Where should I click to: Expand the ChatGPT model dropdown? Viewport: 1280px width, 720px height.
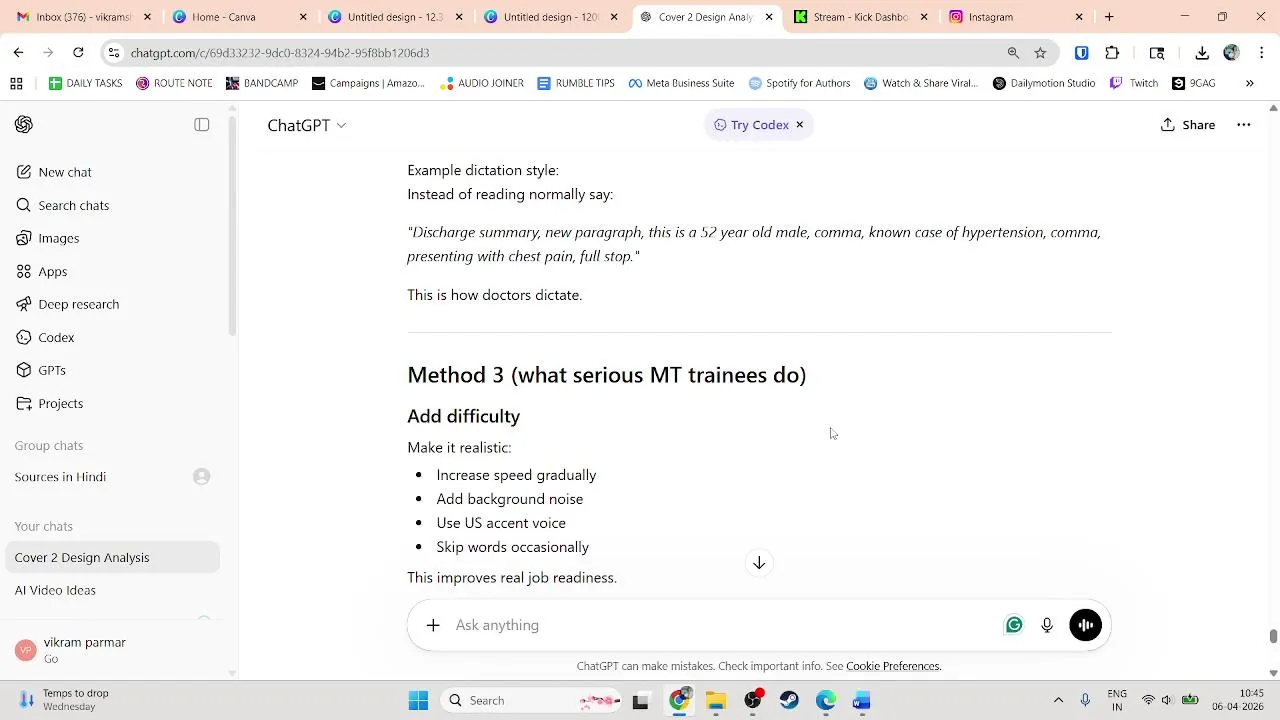[x=307, y=125]
